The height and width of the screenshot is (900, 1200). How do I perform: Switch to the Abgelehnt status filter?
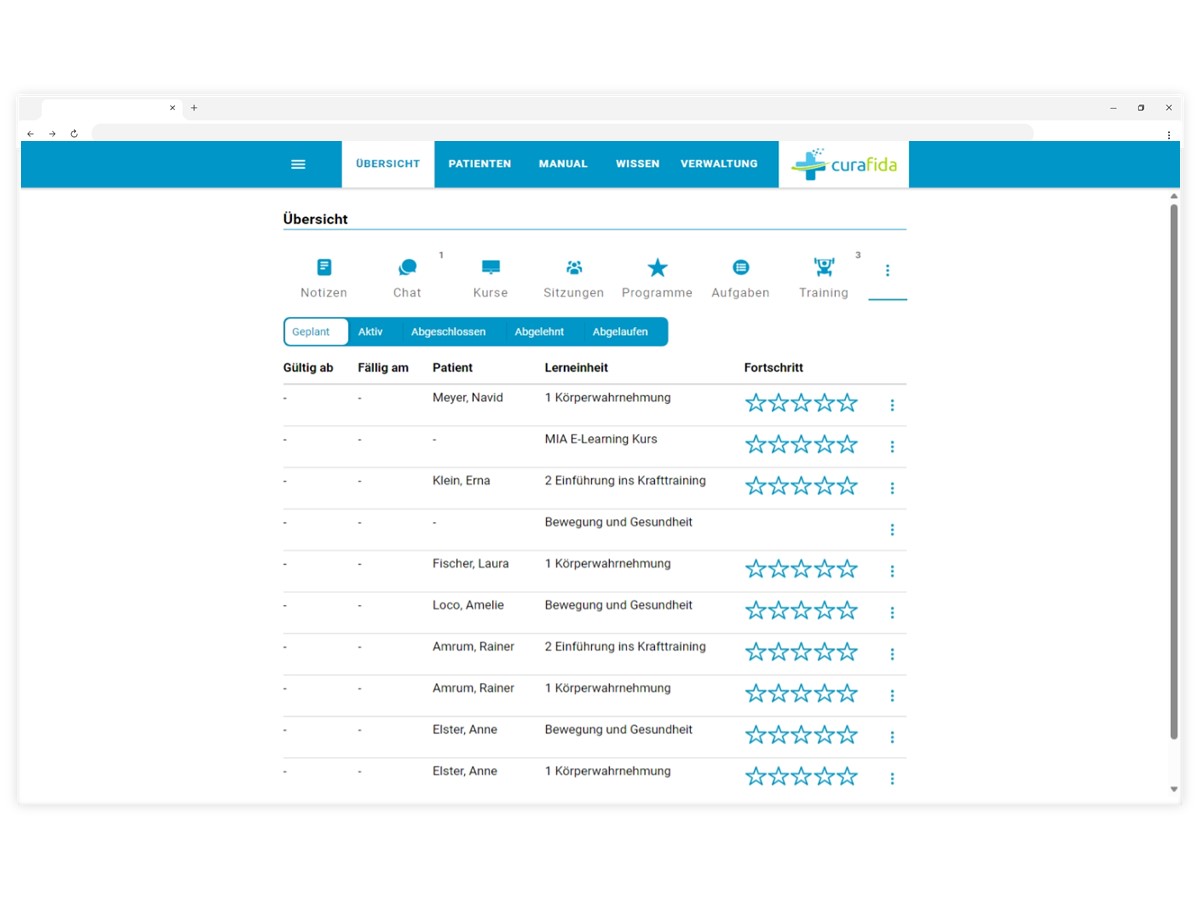(x=539, y=332)
